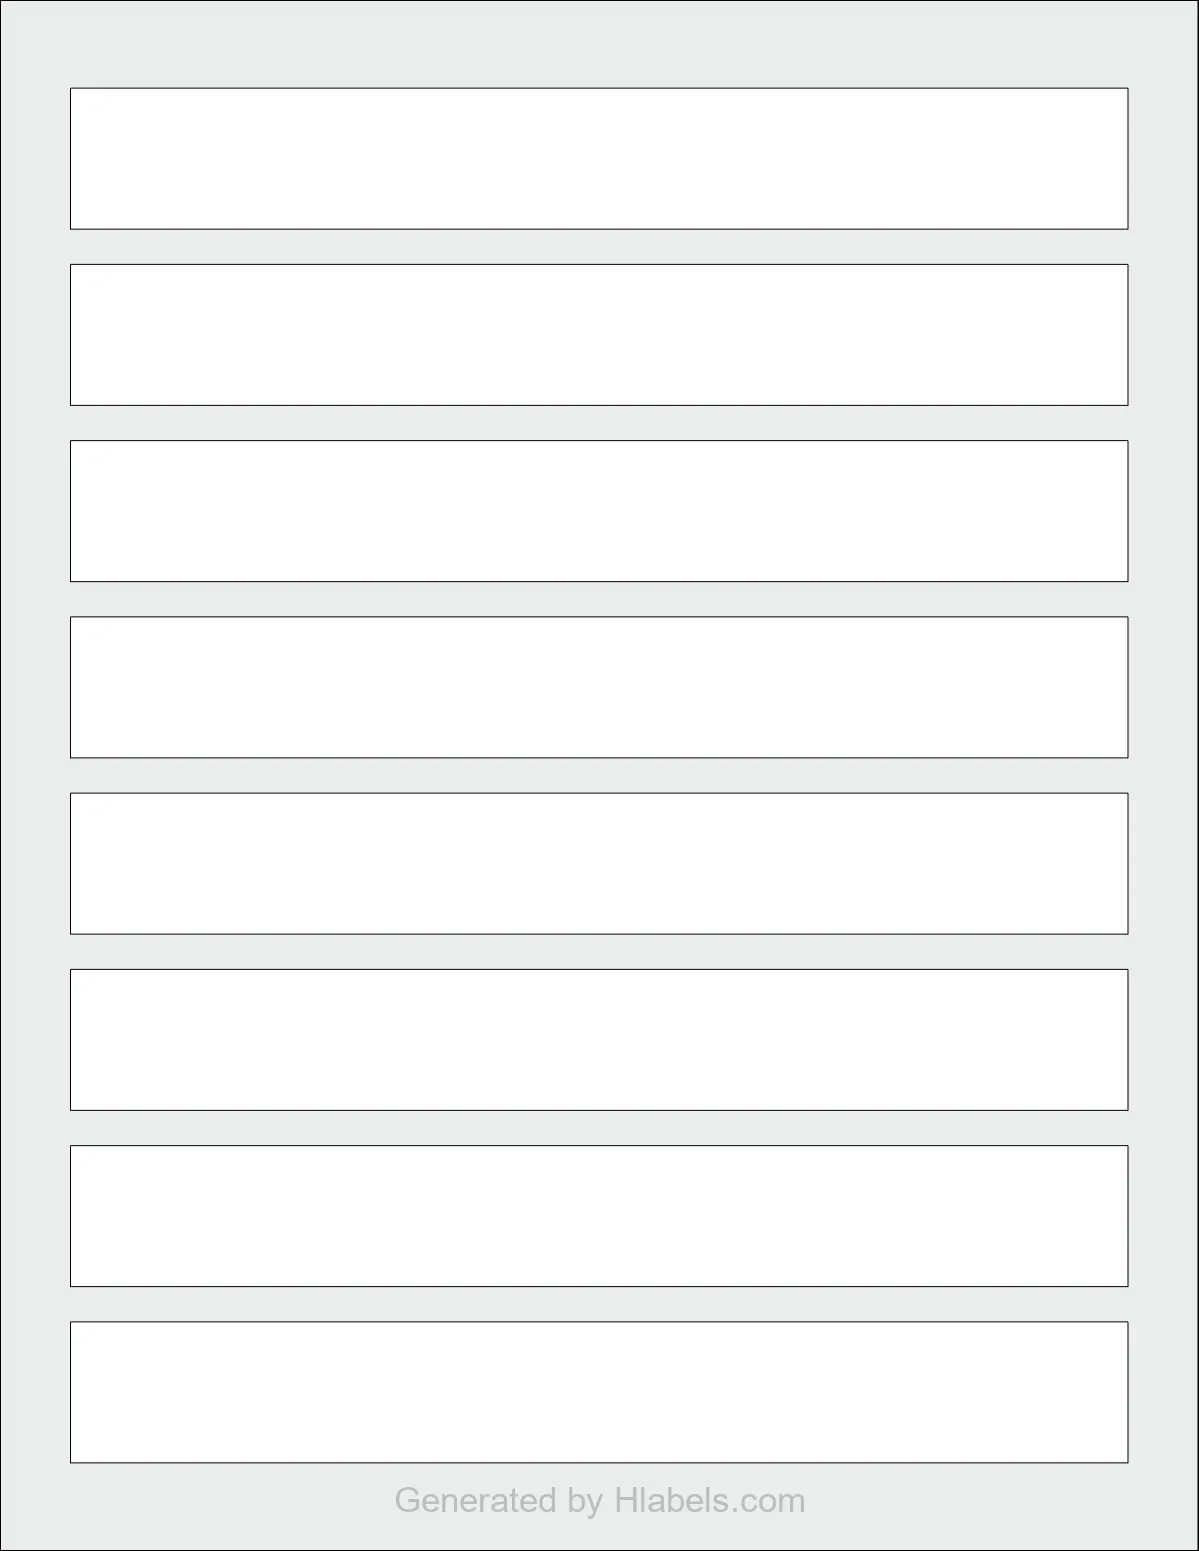Click the third label rectangle

(x=599, y=511)
